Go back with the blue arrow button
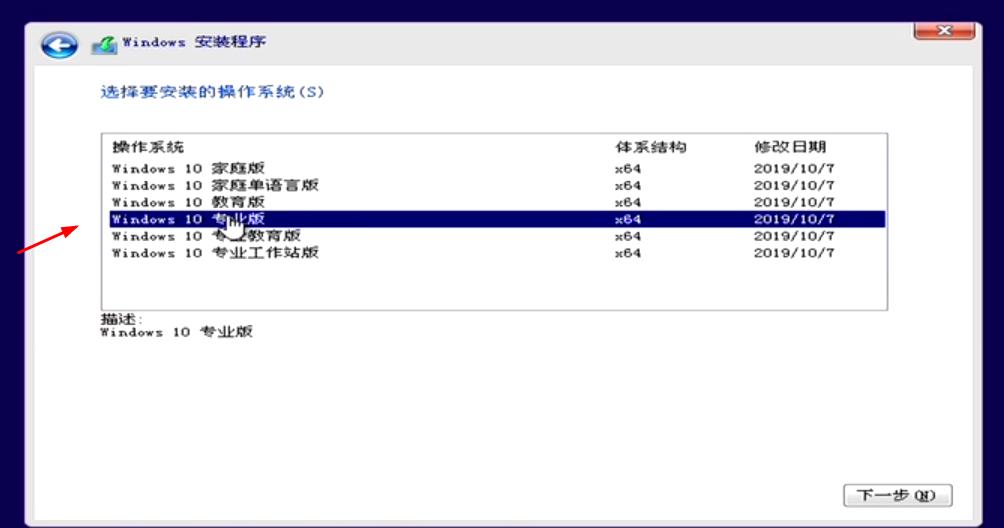This screenshot has width=1004, height=528. [x=59, y=45]
